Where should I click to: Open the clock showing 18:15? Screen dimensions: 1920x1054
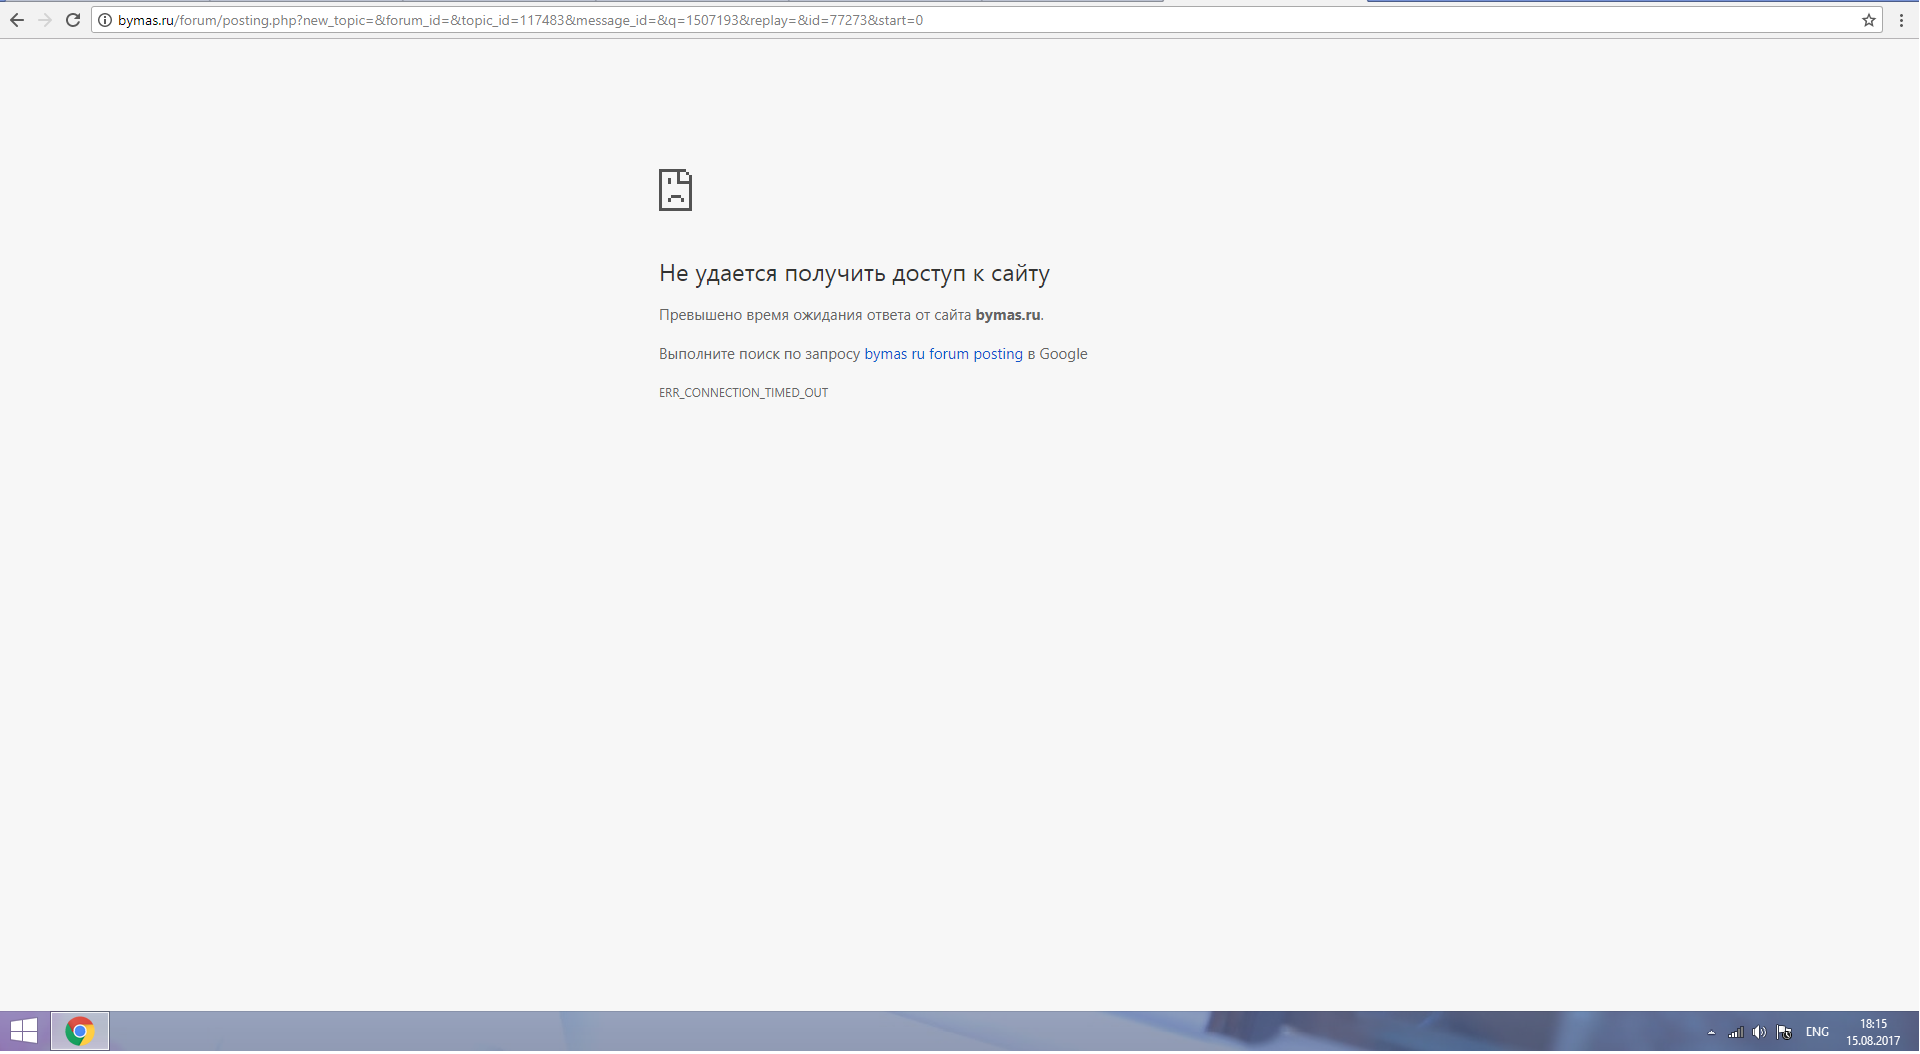1872,1032
